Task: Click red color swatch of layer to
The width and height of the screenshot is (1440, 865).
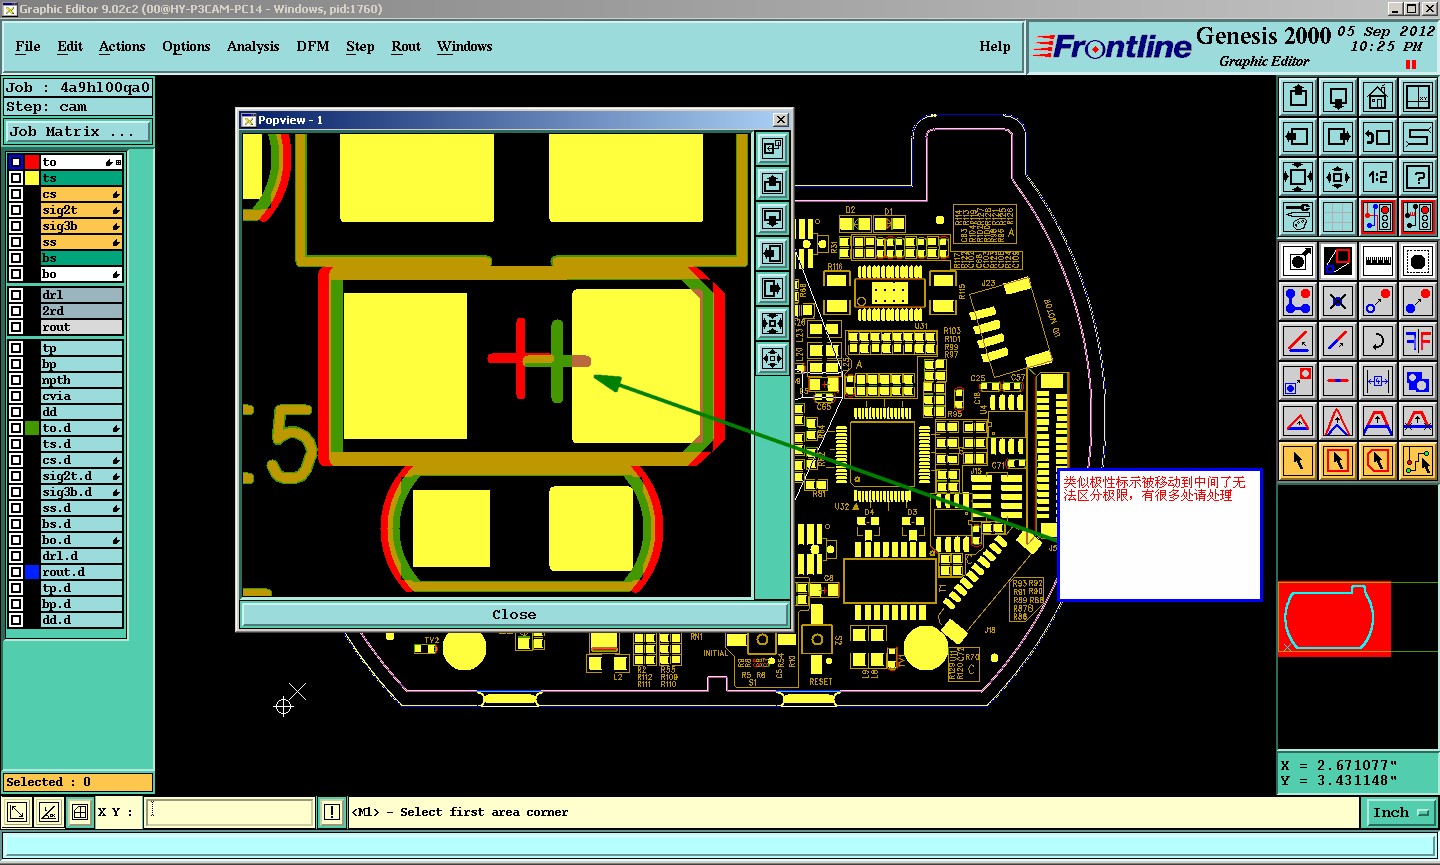Action: (32, 162)
